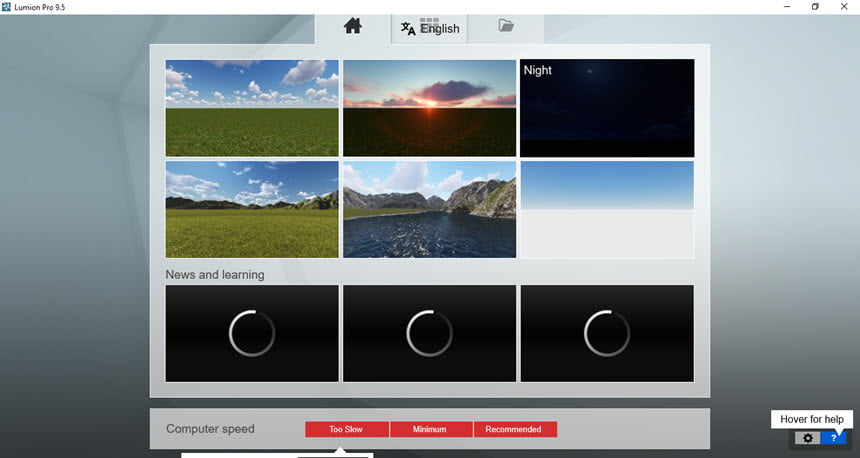Select the sunset scene thumbnail

click(429, 108)
